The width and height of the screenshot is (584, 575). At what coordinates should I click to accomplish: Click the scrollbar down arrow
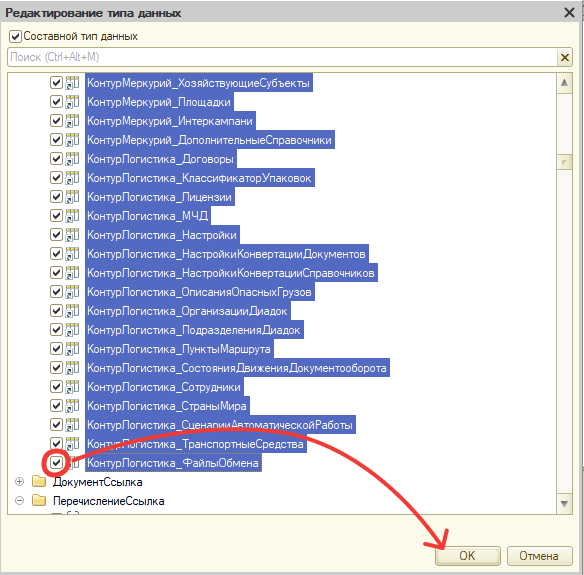[x=564, y=504]
